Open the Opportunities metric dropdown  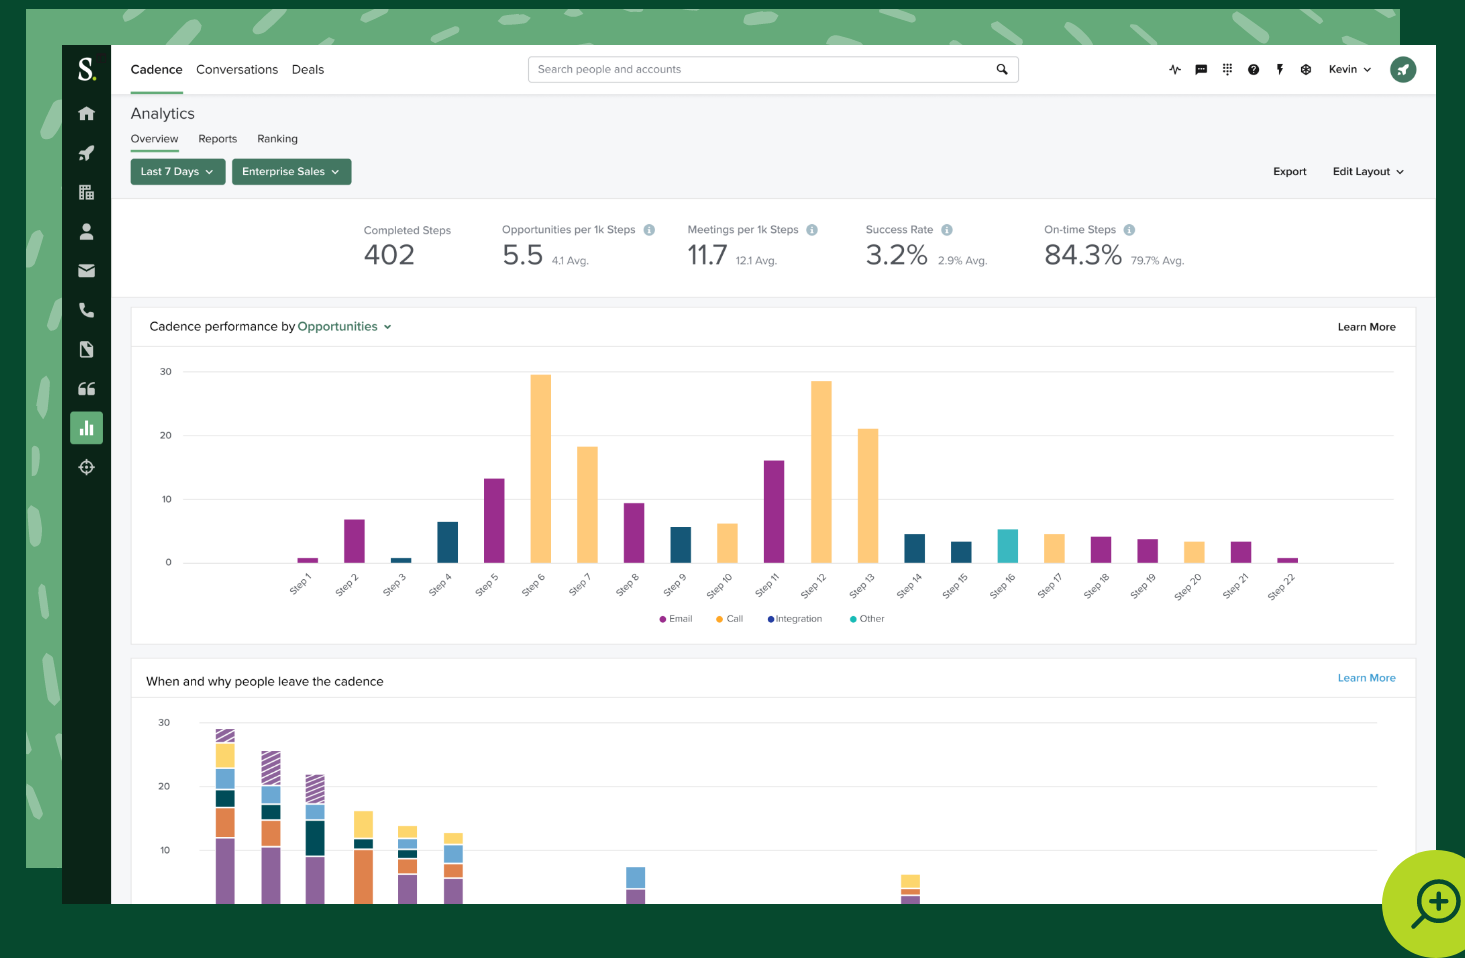coord(344,327)
